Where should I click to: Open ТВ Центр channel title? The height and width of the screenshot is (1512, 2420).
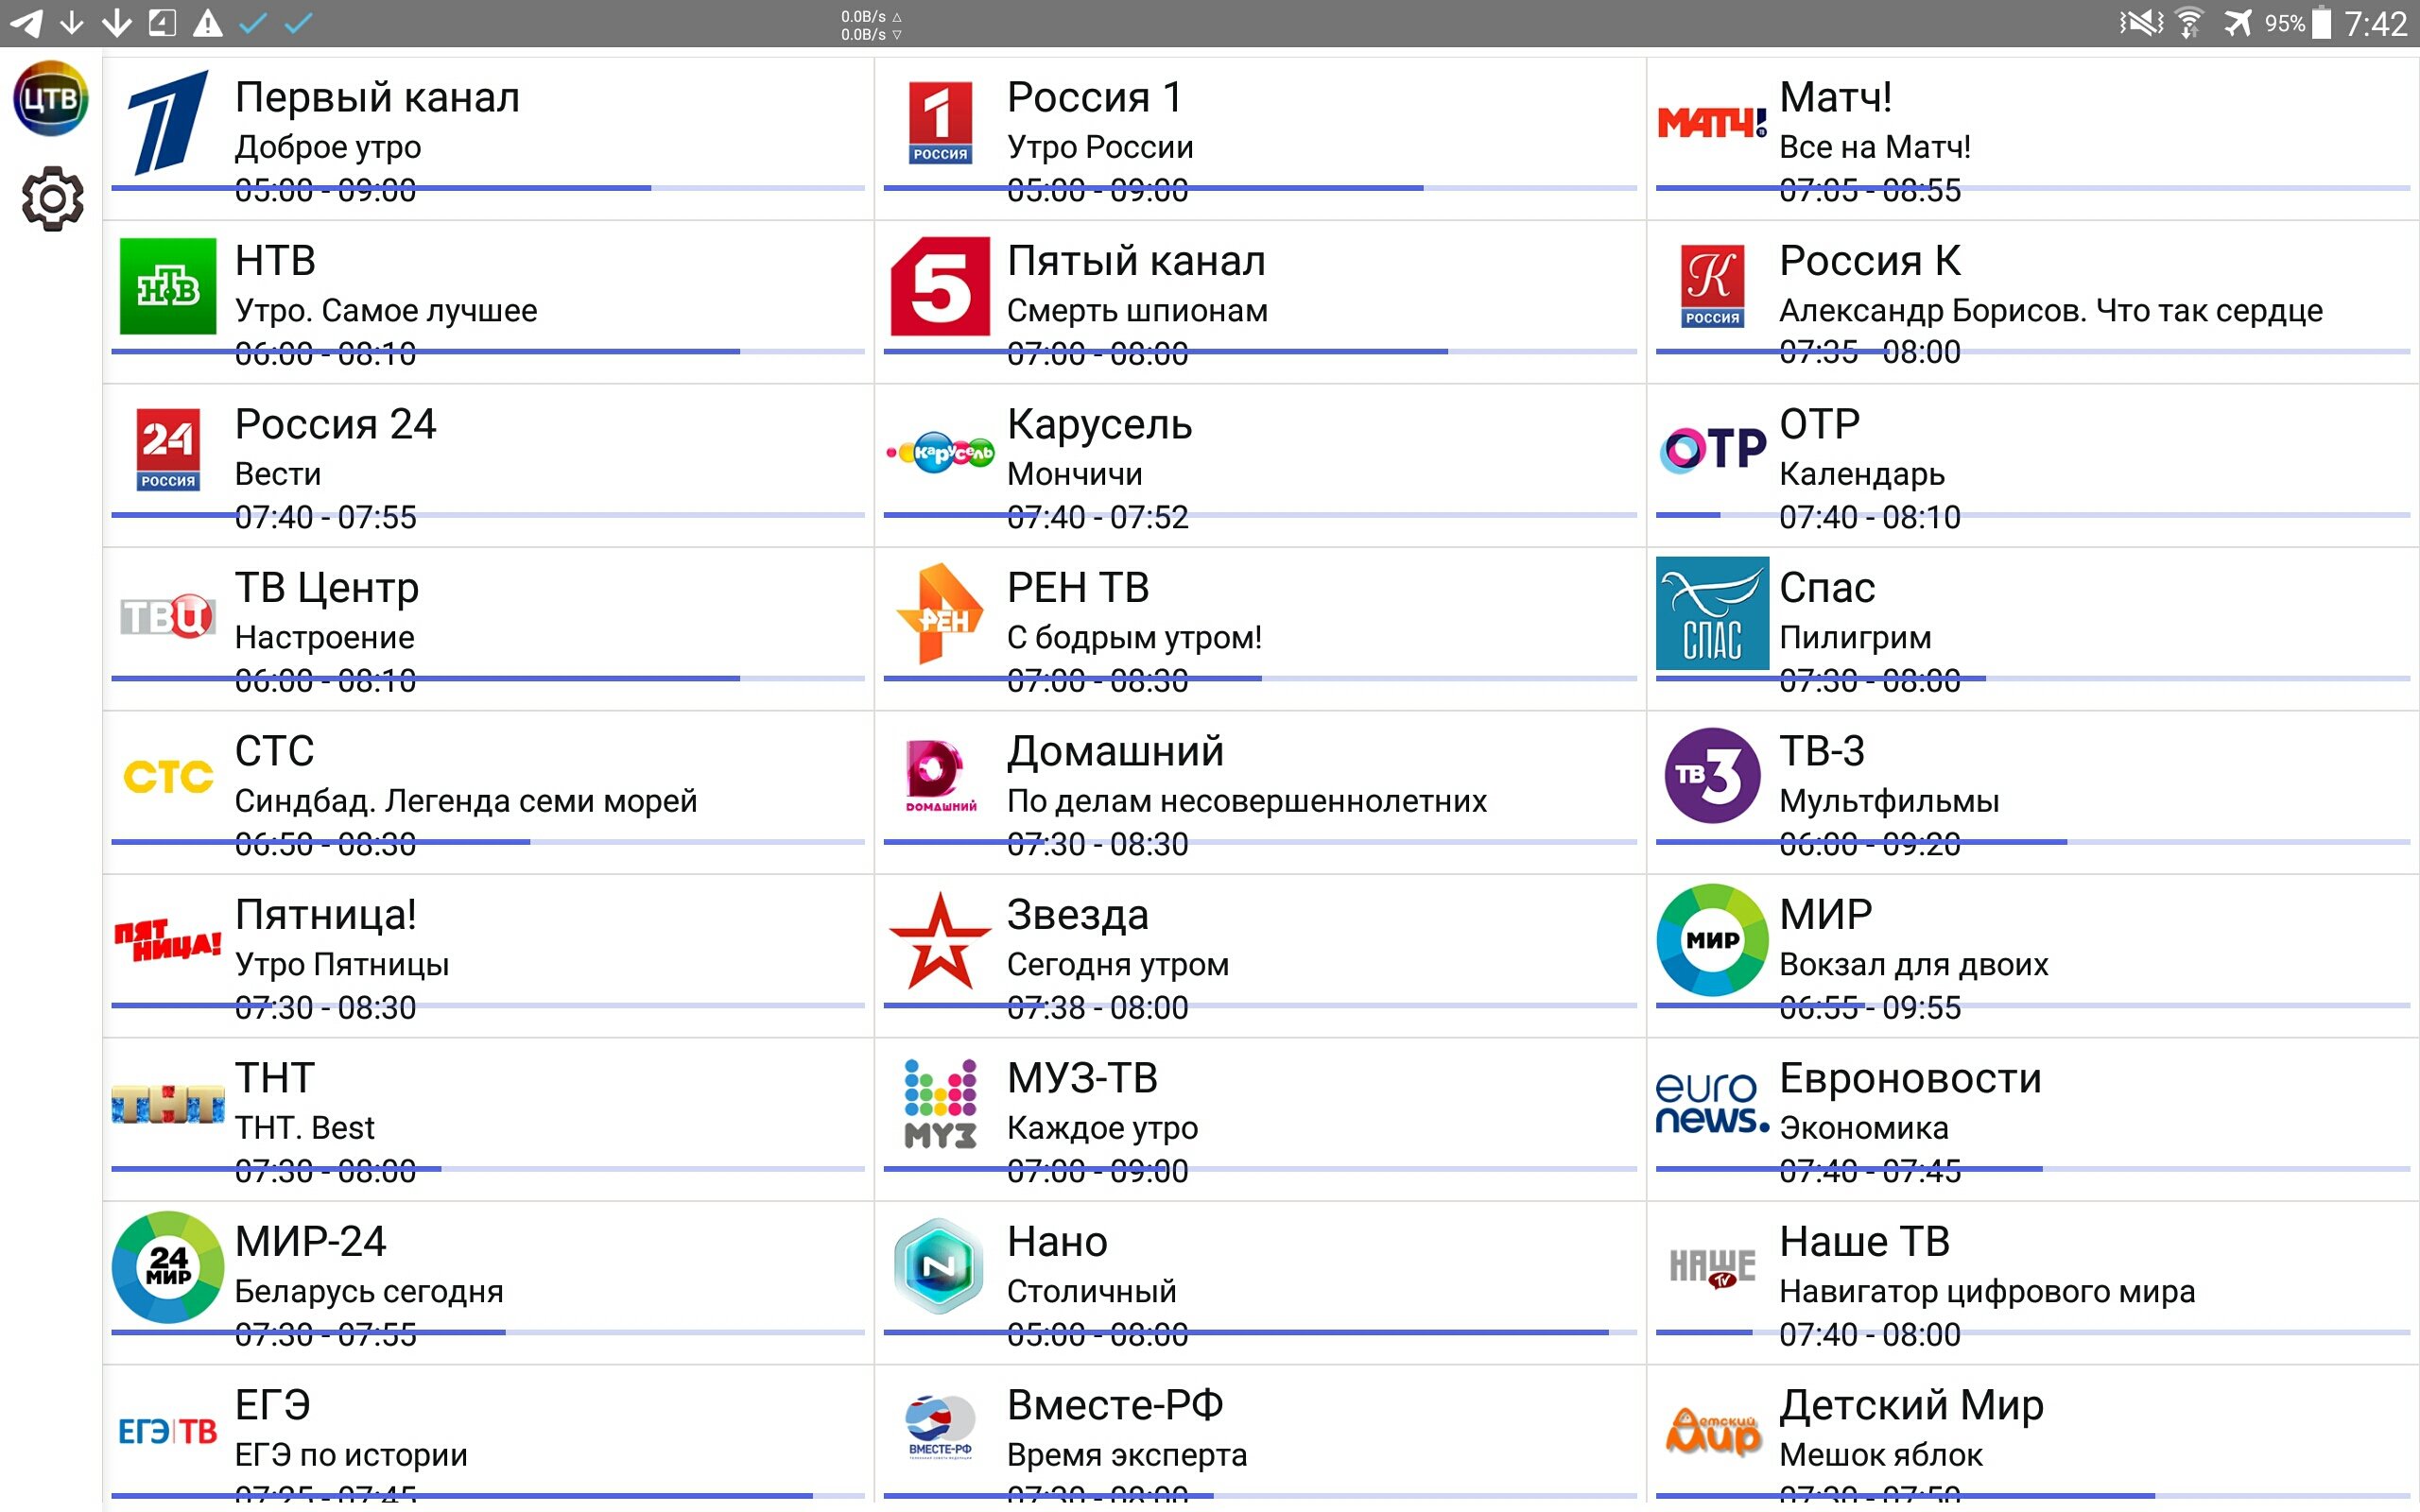(x=327, y=588)
